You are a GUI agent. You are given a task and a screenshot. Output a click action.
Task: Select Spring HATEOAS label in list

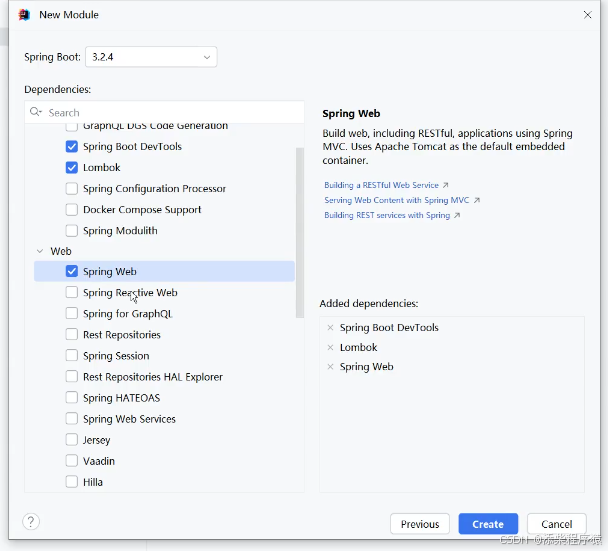point(121,398)
